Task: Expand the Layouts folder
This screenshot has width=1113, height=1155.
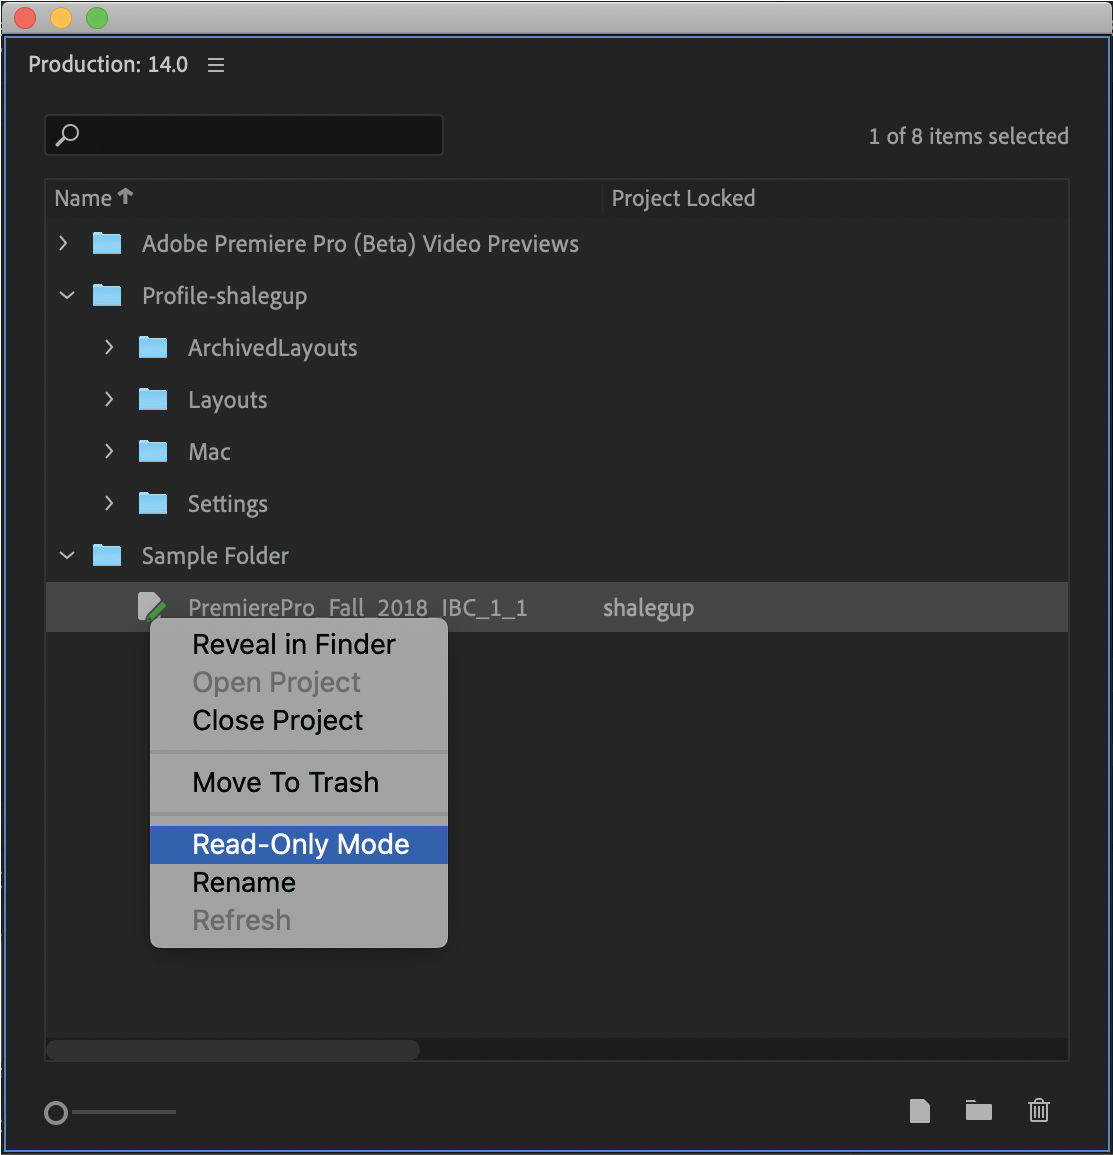Action: [x=109, y=399]
